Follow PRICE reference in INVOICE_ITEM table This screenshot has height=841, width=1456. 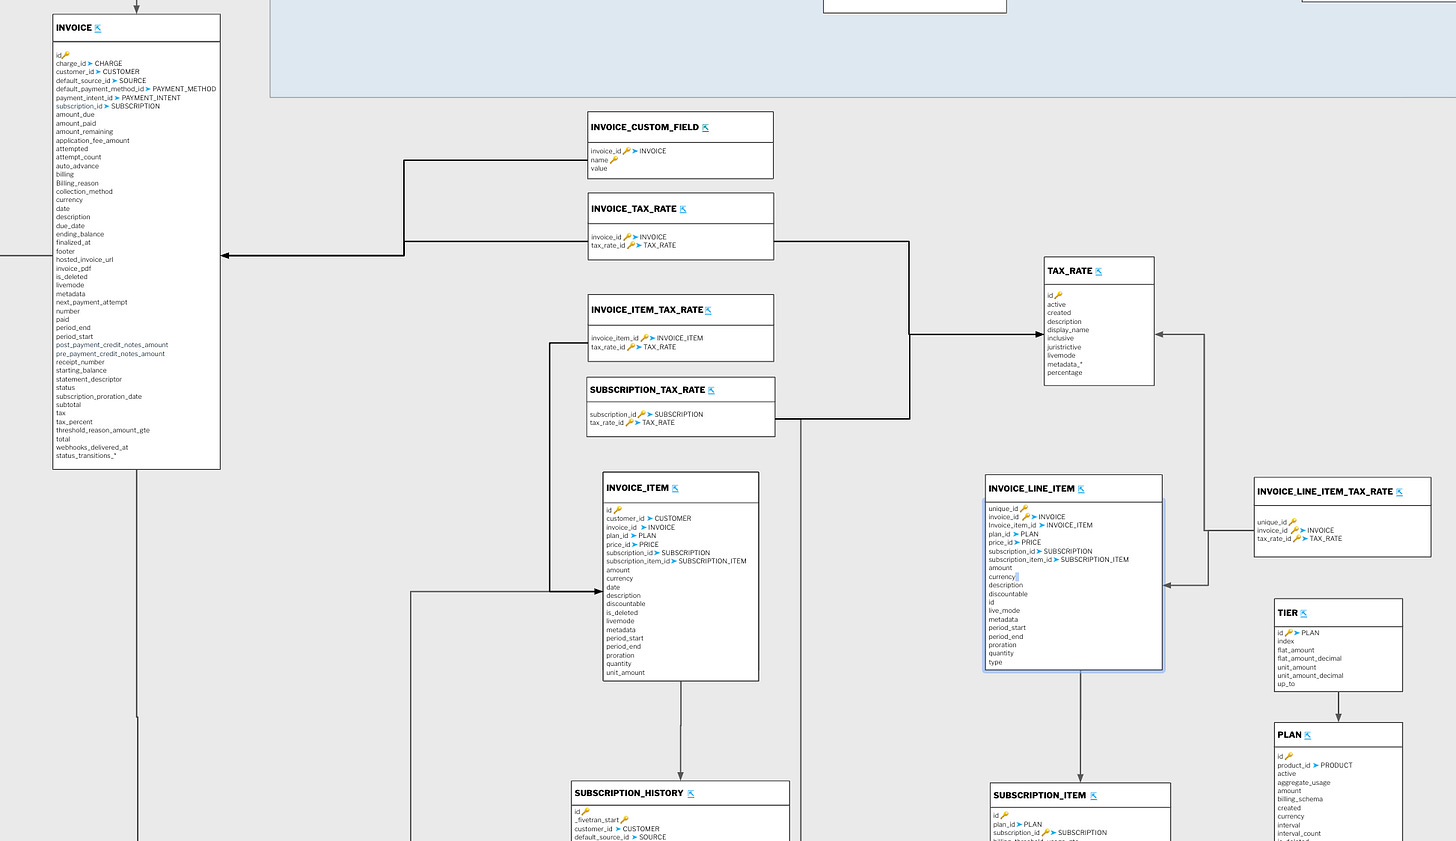pyautogui.click(x=649, y=544)
